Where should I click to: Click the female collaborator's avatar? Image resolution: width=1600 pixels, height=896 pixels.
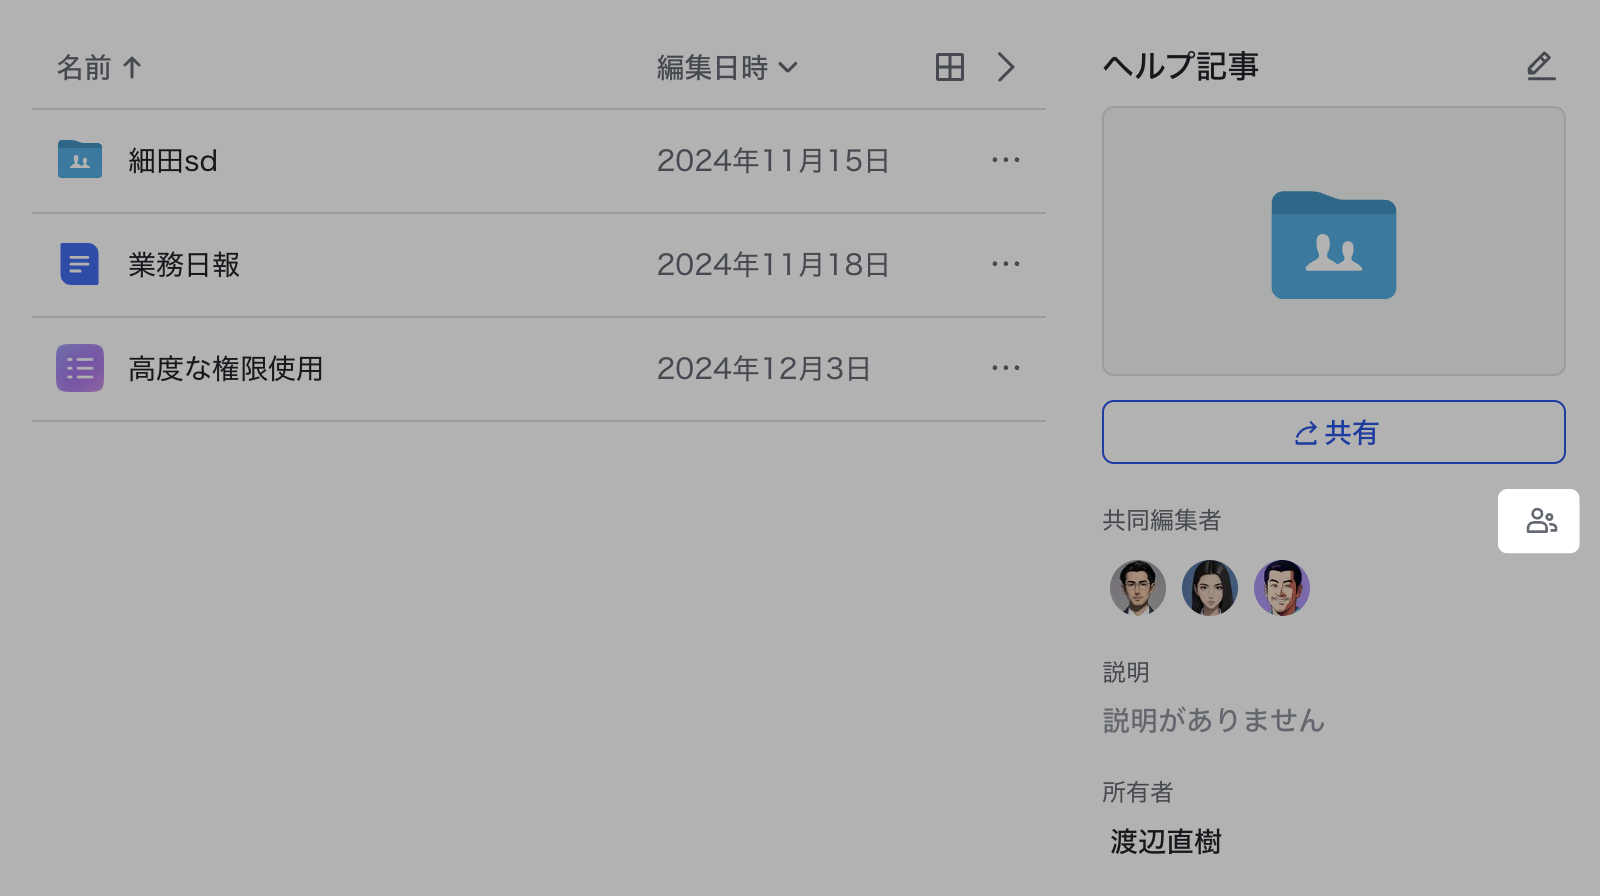click(1210, 587)
